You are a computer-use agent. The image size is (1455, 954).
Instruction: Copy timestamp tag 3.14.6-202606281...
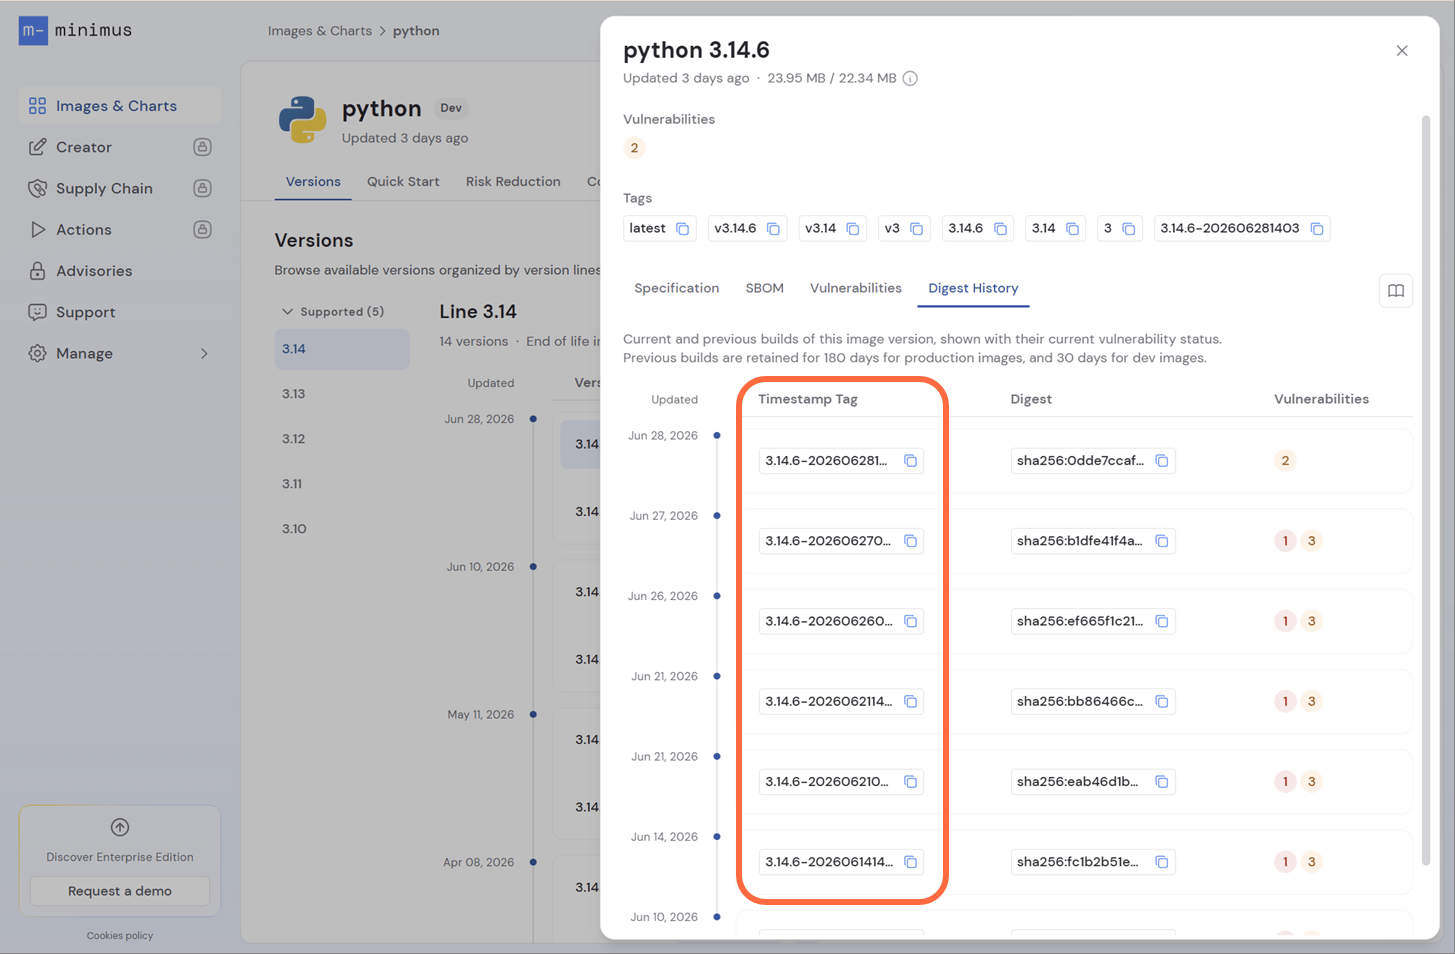coord(910,461)
